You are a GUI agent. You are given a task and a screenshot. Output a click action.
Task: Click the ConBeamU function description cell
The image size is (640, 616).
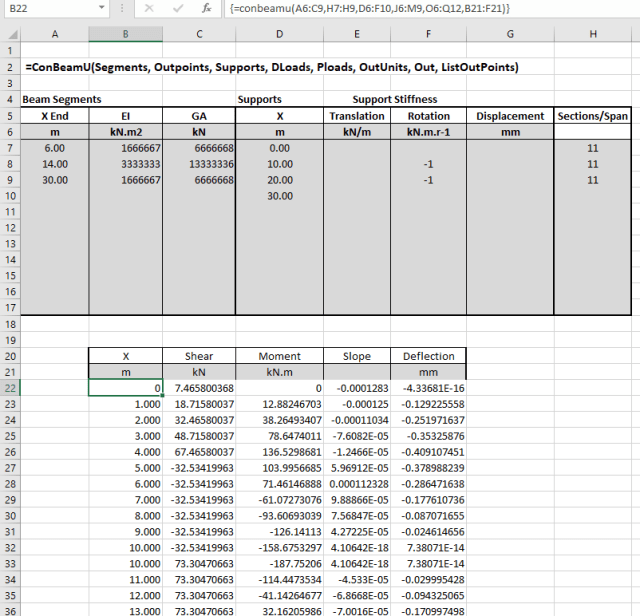pos(270,67)
